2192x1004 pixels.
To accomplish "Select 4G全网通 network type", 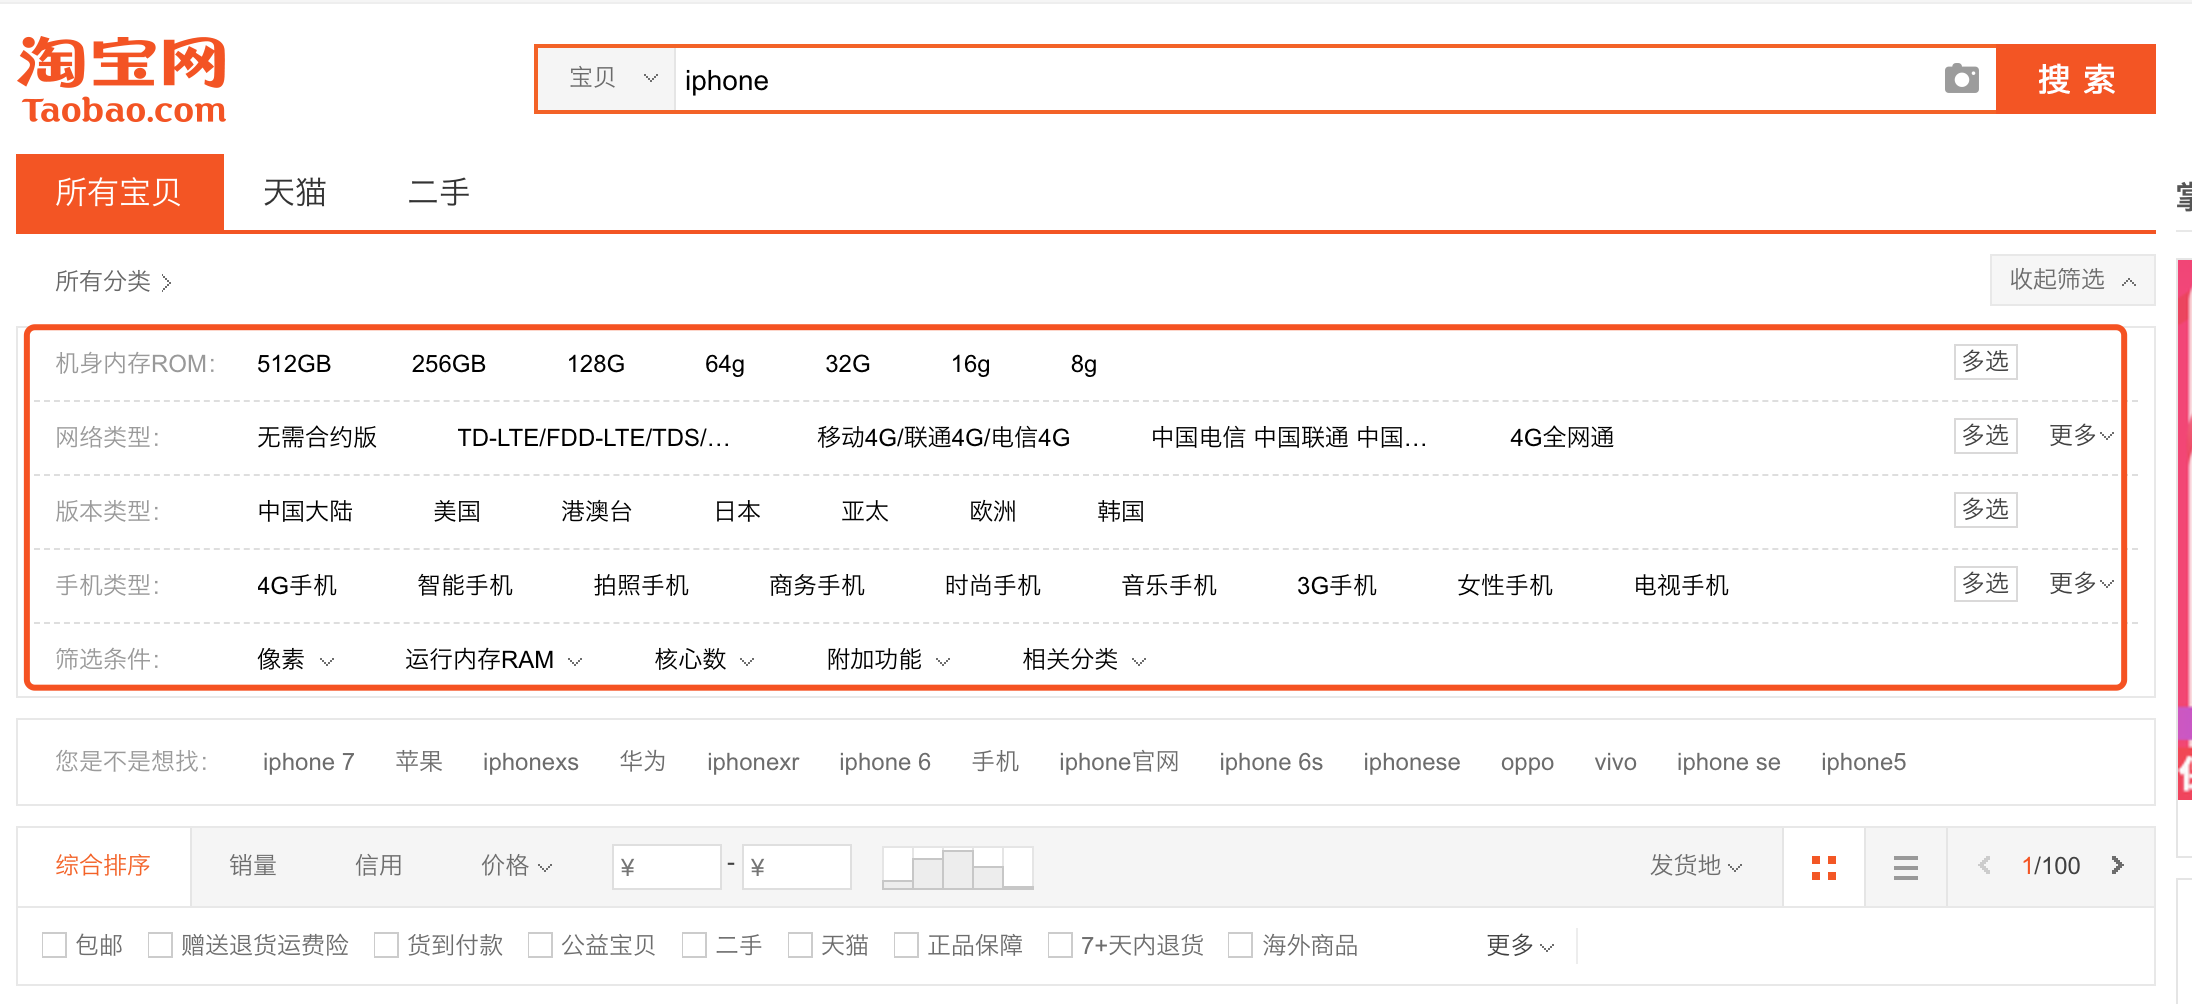I will 1562,437.
